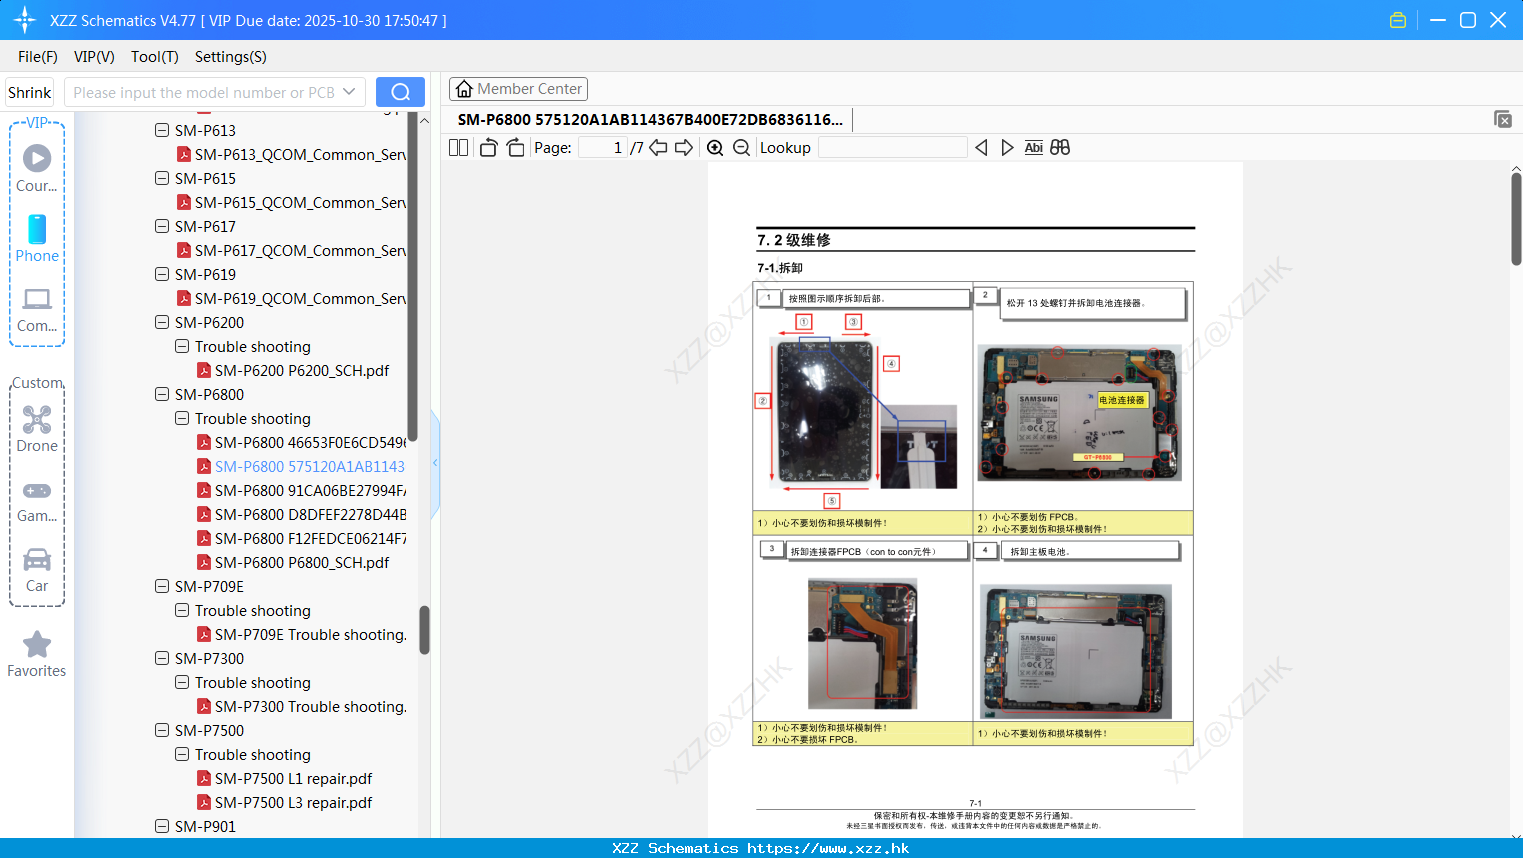Open the Settings(S) menu
This screenshot has width=1523, height=858.
pyautogui.click(x=231, y=57)
